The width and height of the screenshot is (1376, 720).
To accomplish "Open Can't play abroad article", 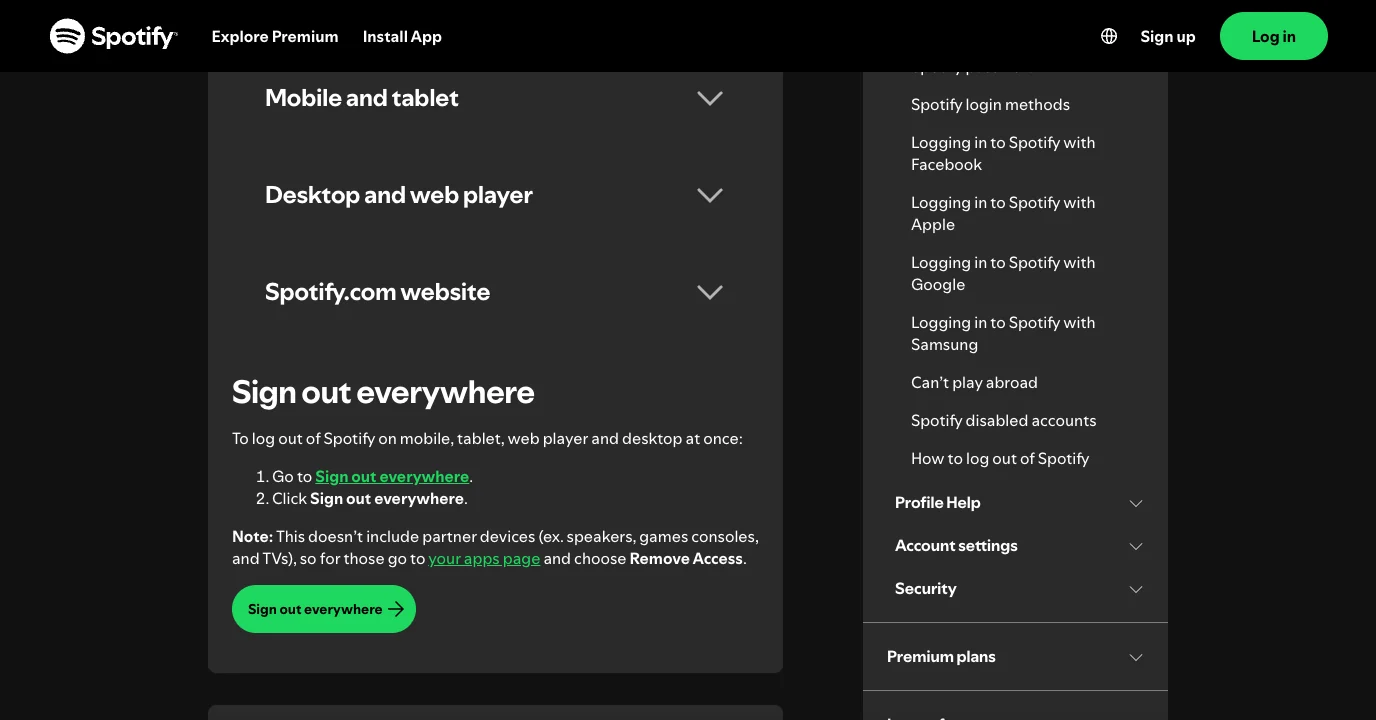I will tap(974, 383).
